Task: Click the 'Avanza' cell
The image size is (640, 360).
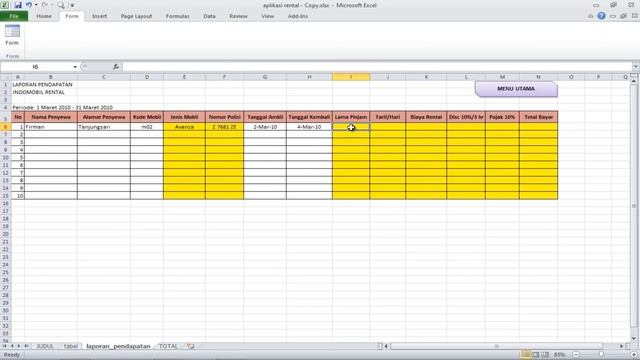Action: [184, 127]
